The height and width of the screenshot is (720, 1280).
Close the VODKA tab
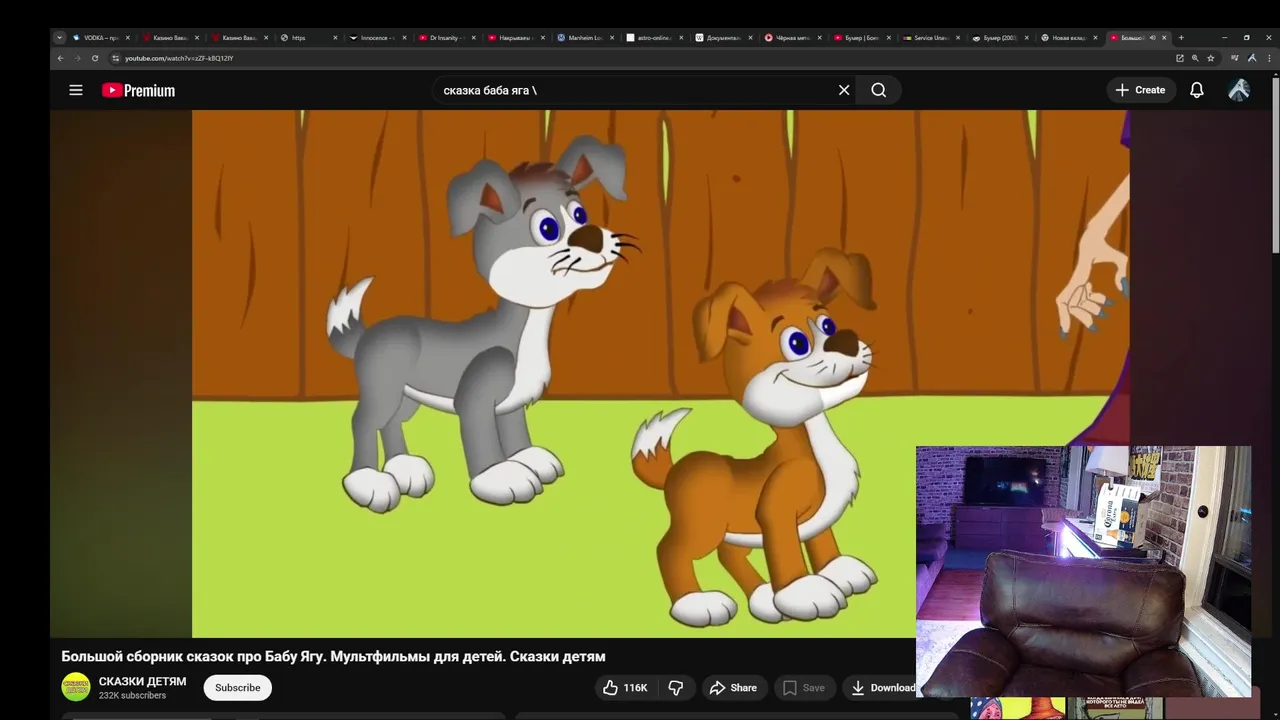click(x=127, y=38)
